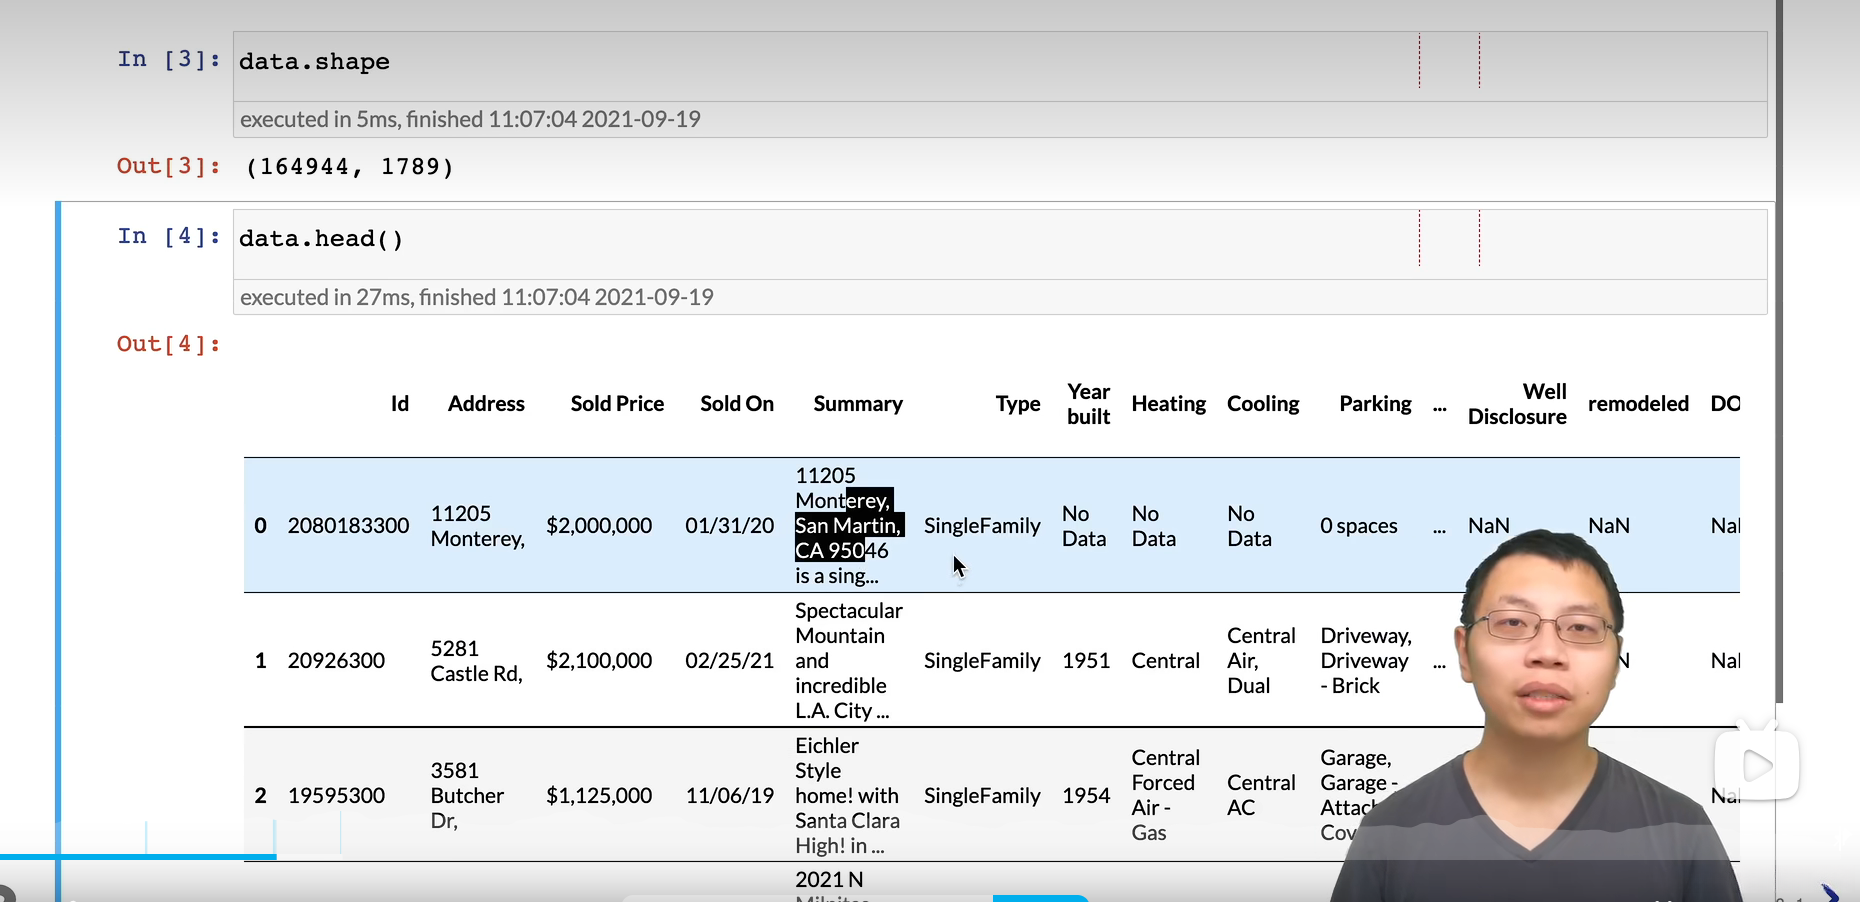Click SingleFamily in row 2
1860x902 pixels.
click(x=982, y=796)
